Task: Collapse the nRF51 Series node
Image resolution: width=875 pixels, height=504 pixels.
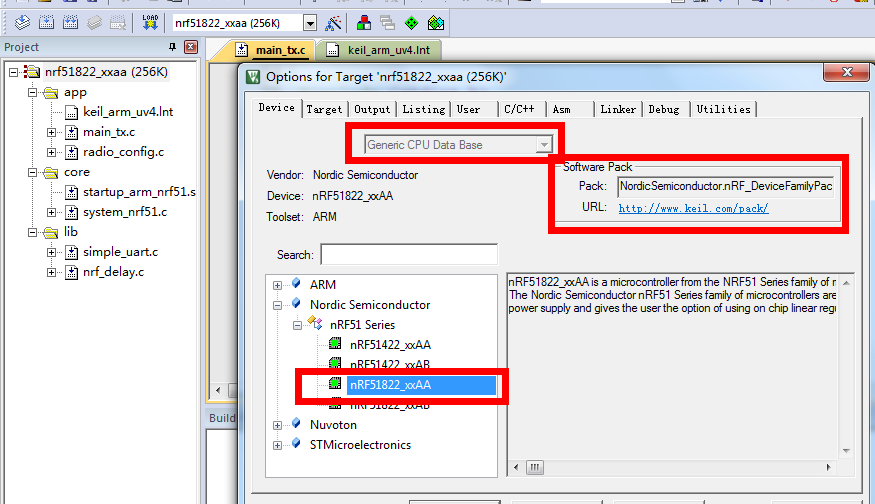Action: (297, 325)
